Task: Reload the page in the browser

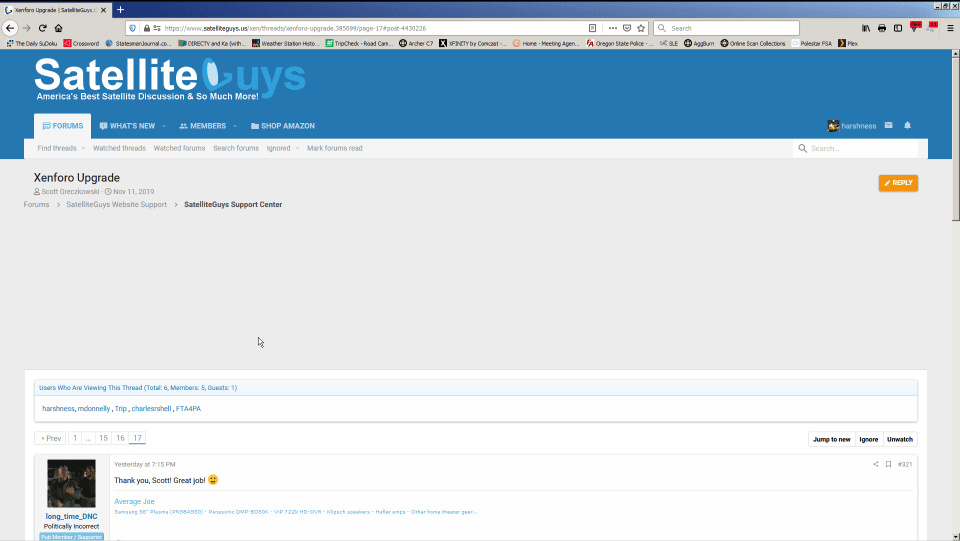Action: click(43, 28)
